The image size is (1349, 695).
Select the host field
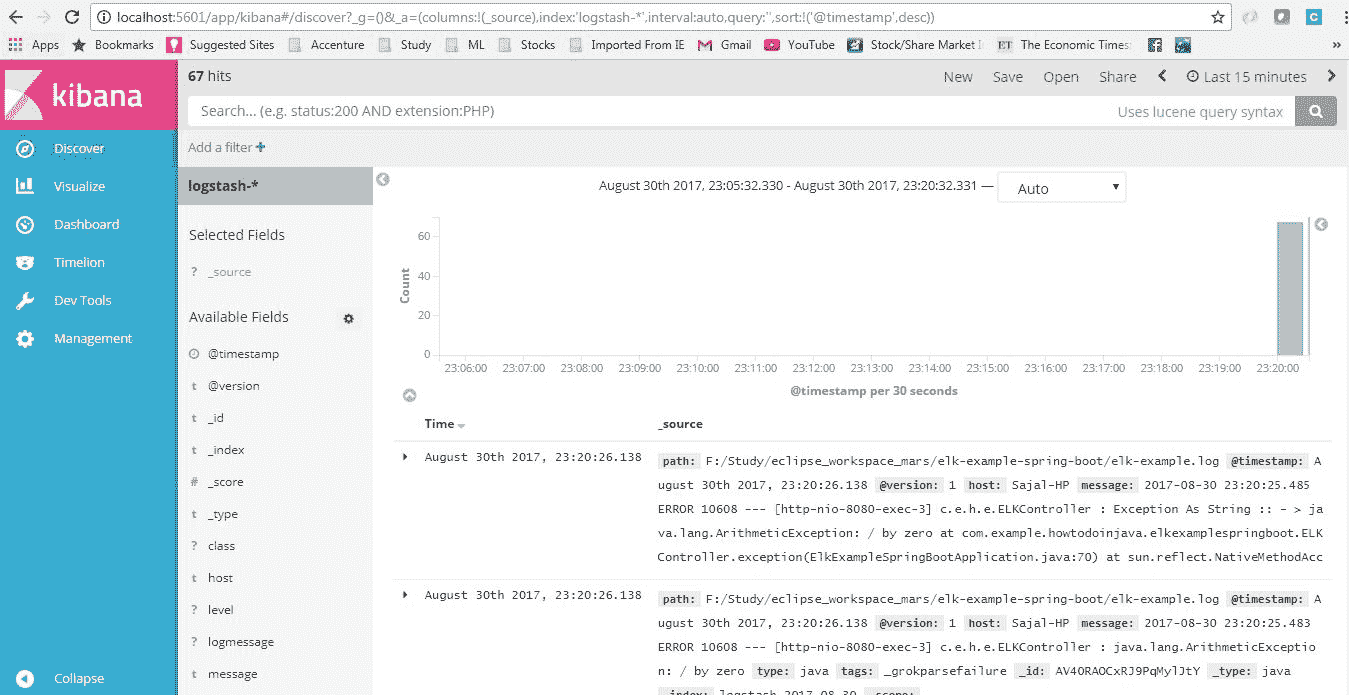pyautogui.click(x=220, y=578)
